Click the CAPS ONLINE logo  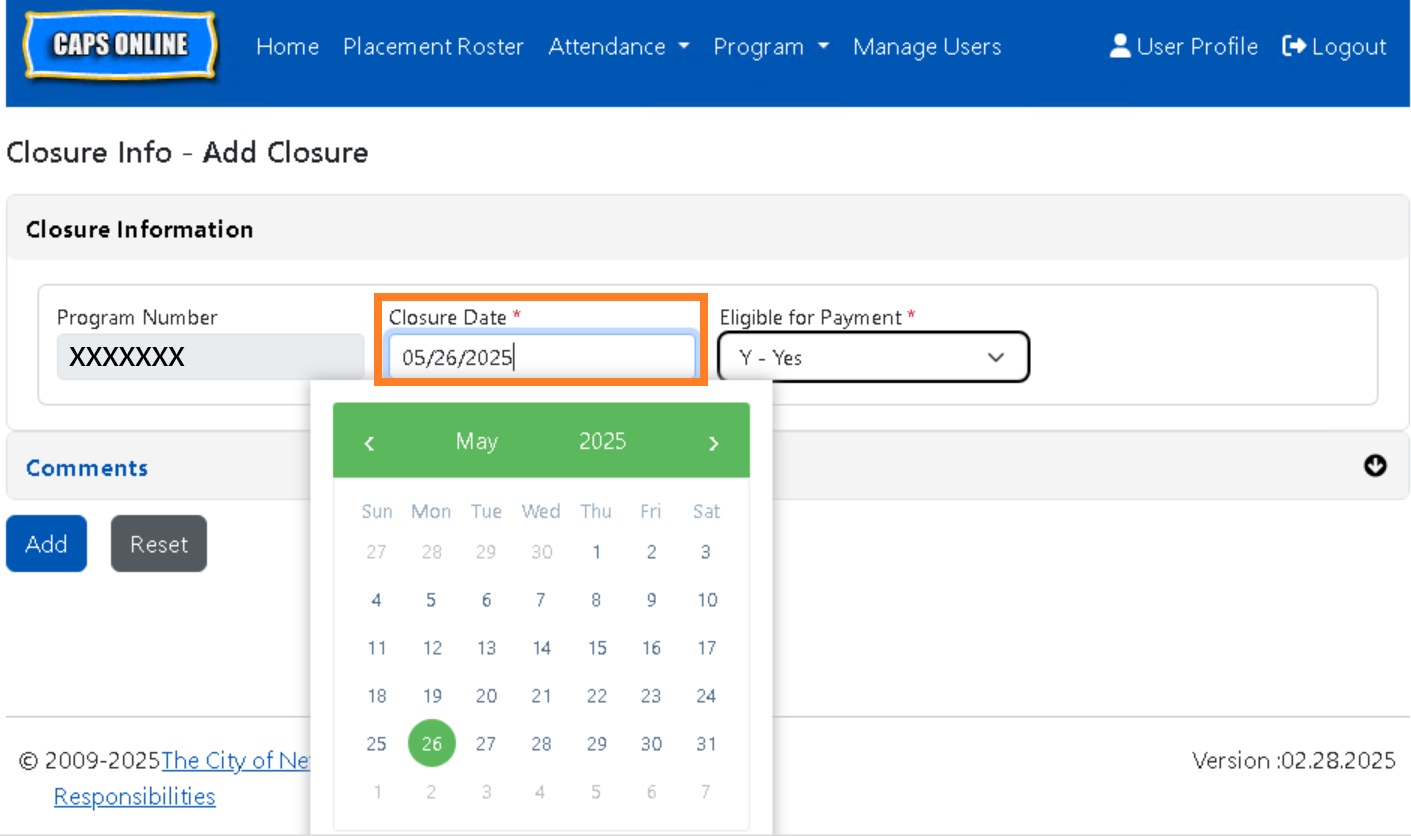120,45
